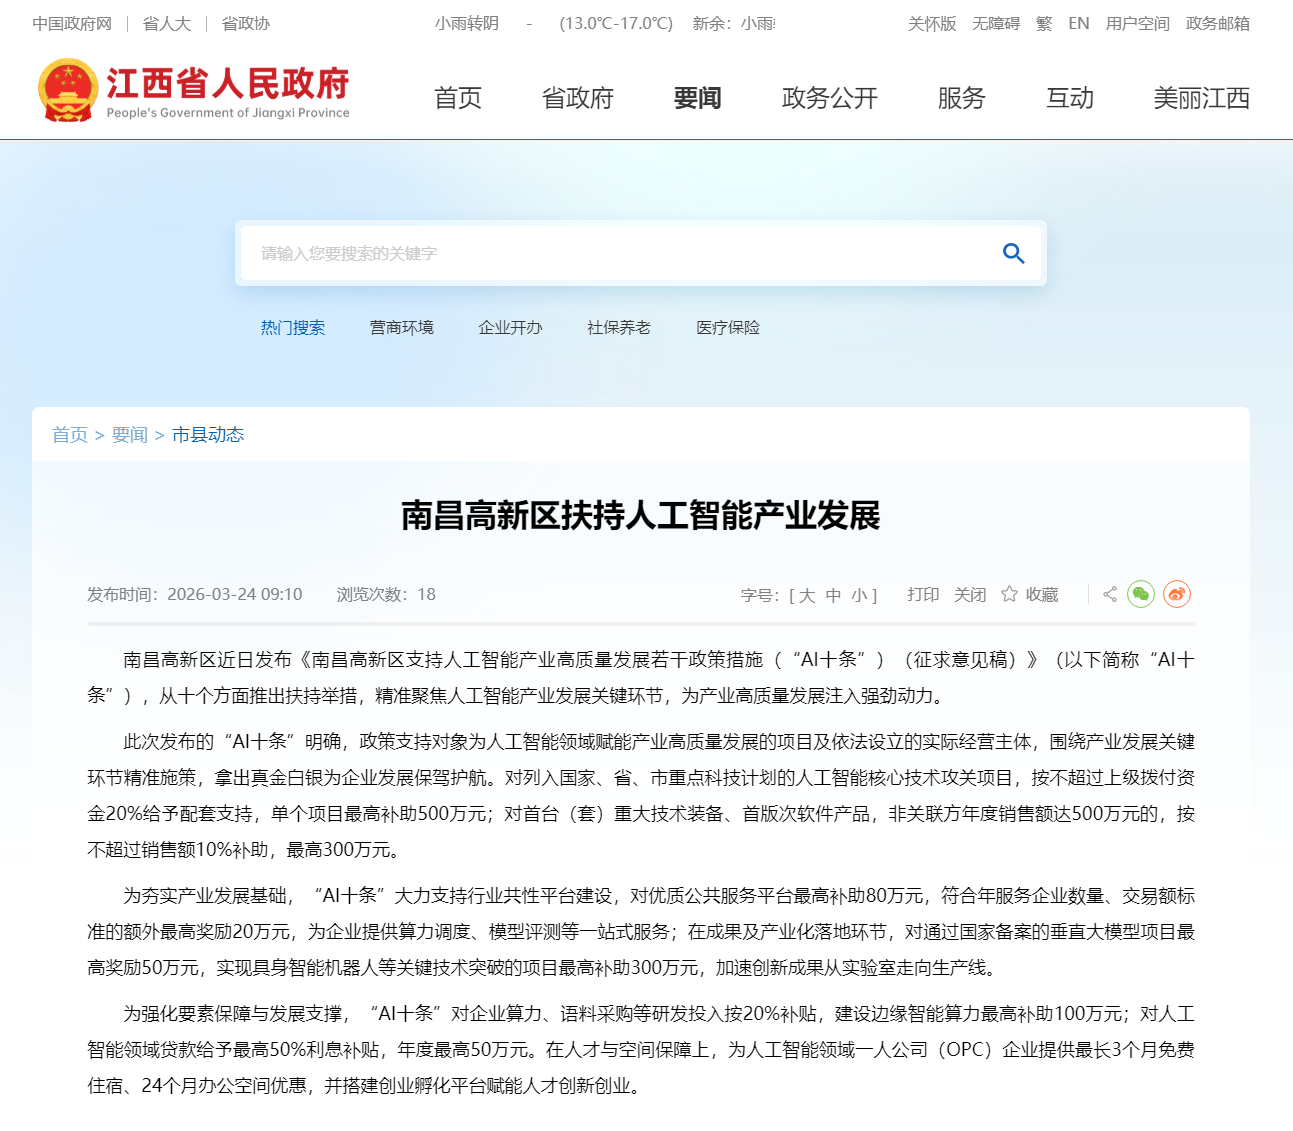Switch site language to EN

(x=1078, y=23)
